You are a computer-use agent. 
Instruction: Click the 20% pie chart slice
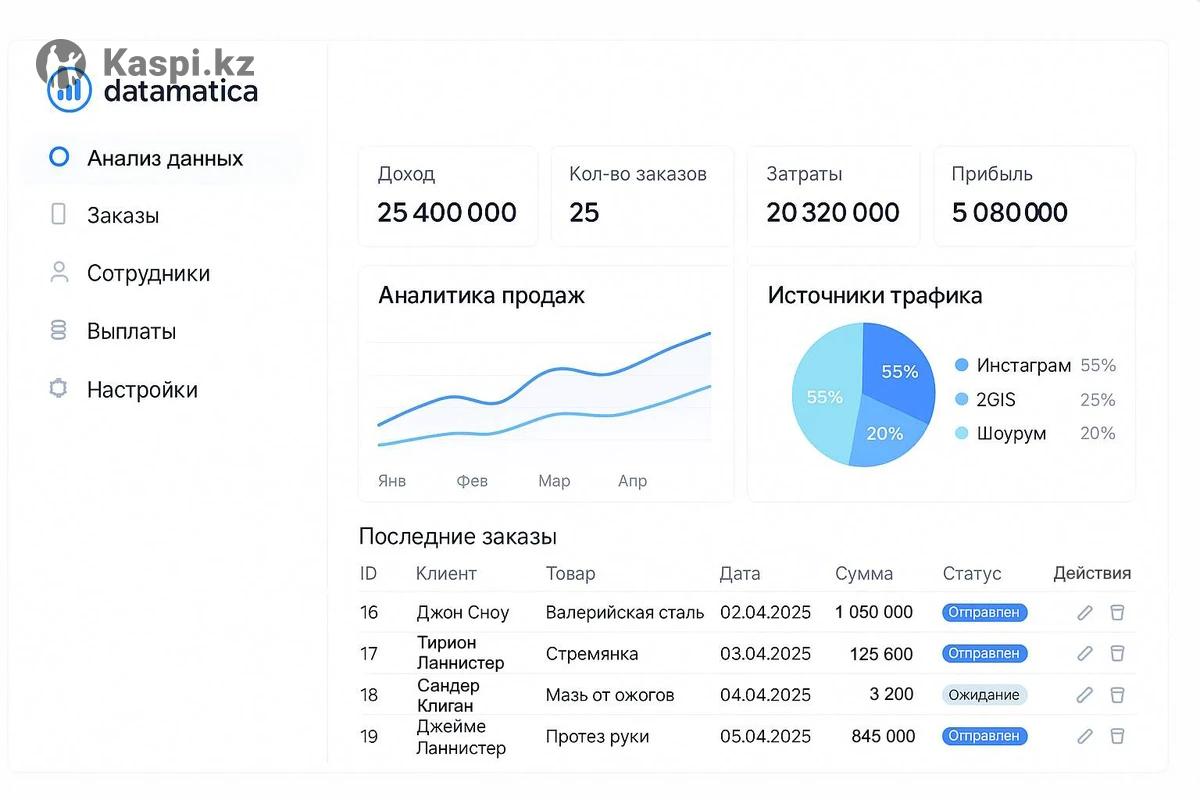click(885, 432)
